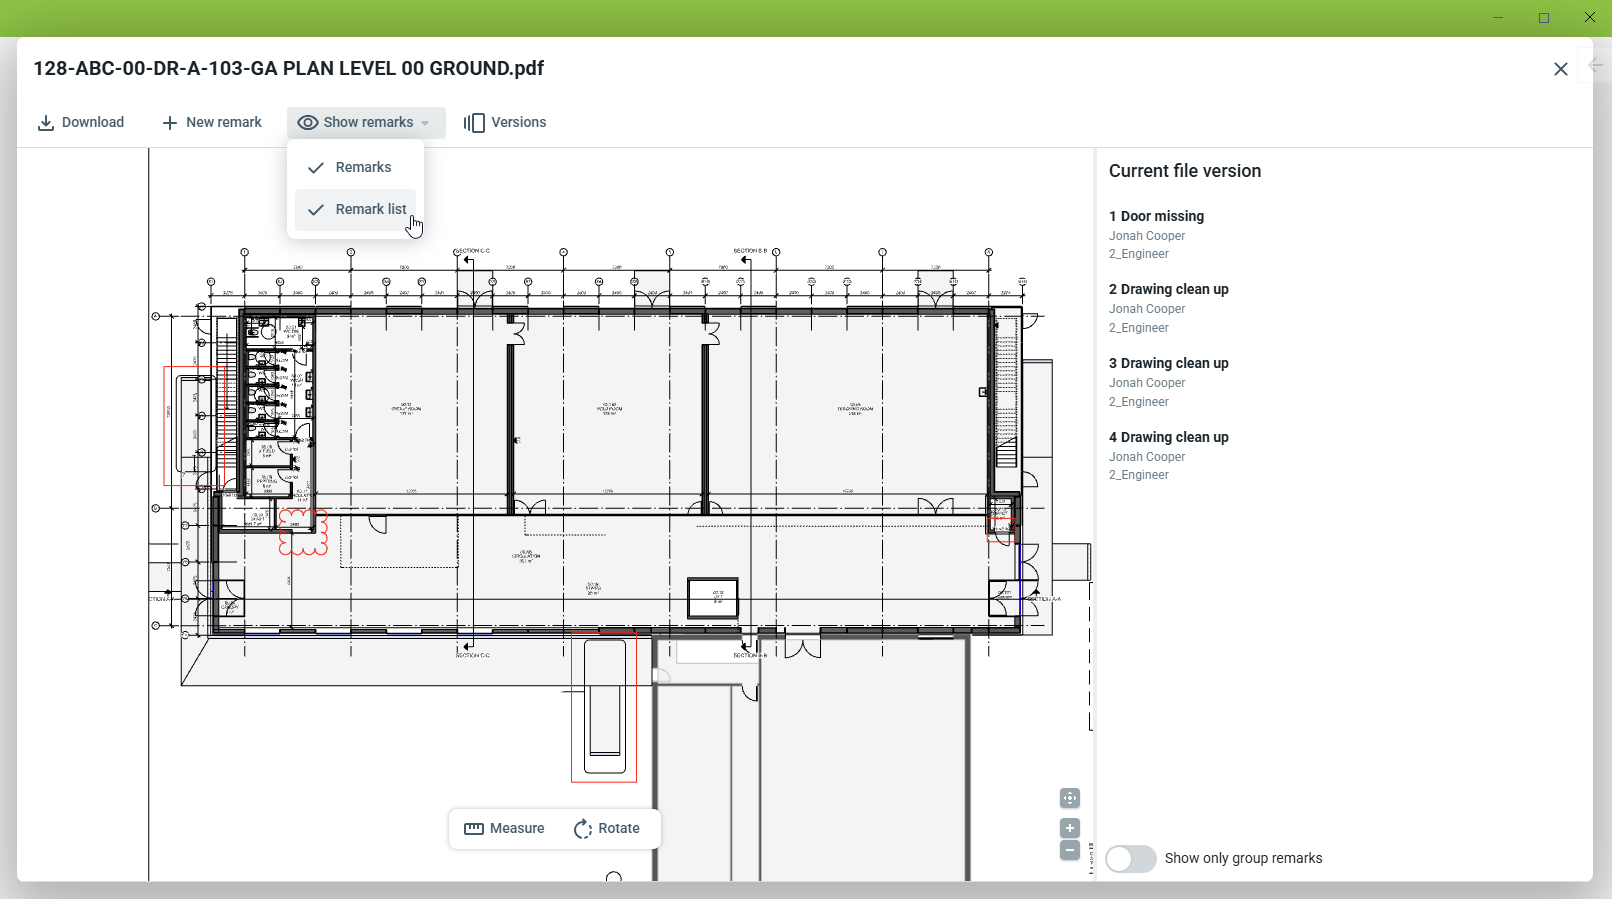
Task: Click the plus icon for New remark
Action: coord(170,123)
